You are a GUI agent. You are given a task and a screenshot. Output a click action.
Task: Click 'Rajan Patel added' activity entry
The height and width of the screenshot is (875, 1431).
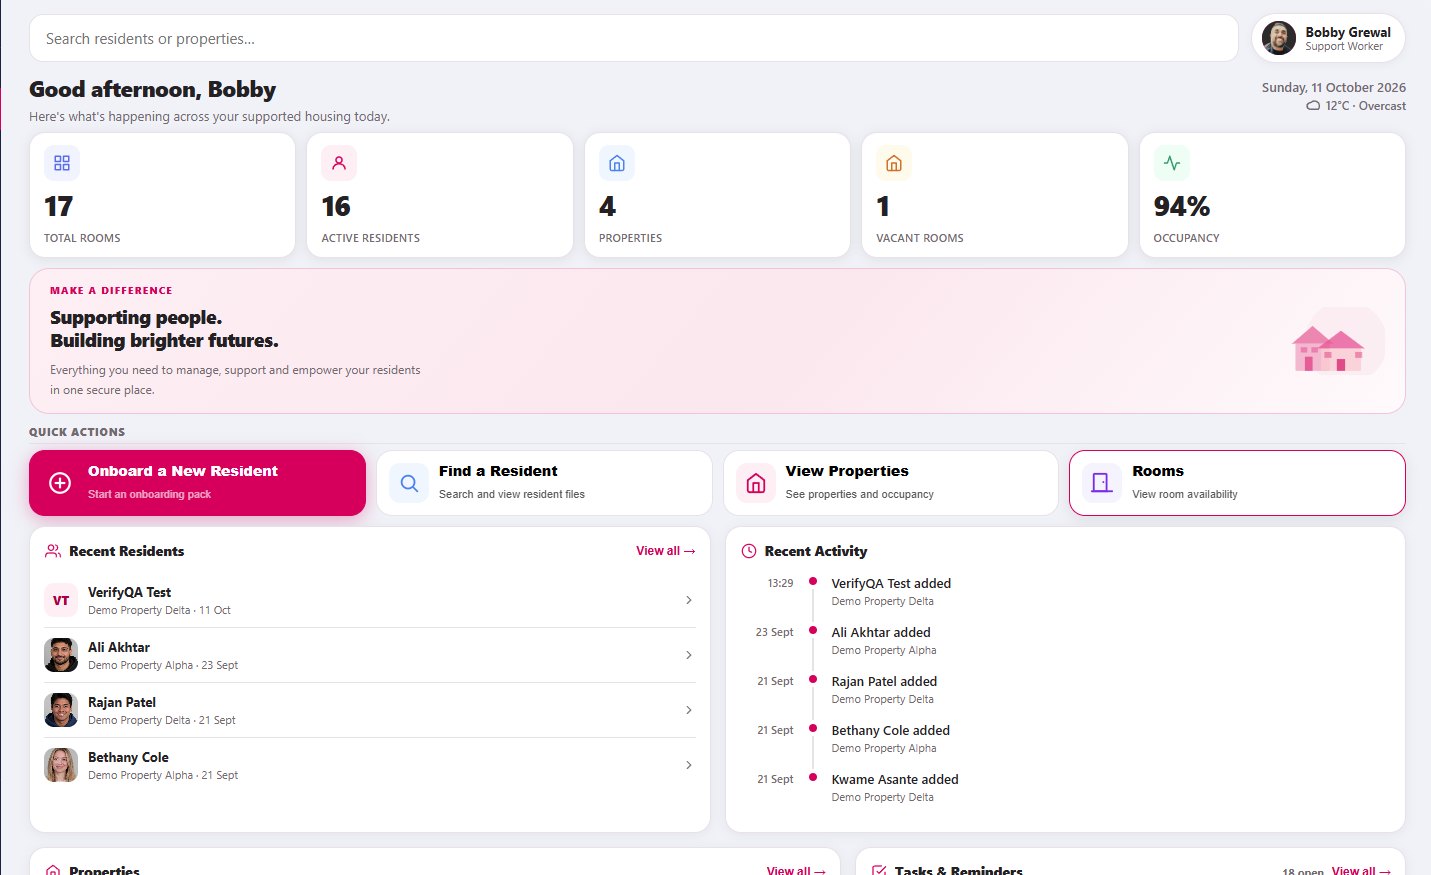tap(884, 681)
